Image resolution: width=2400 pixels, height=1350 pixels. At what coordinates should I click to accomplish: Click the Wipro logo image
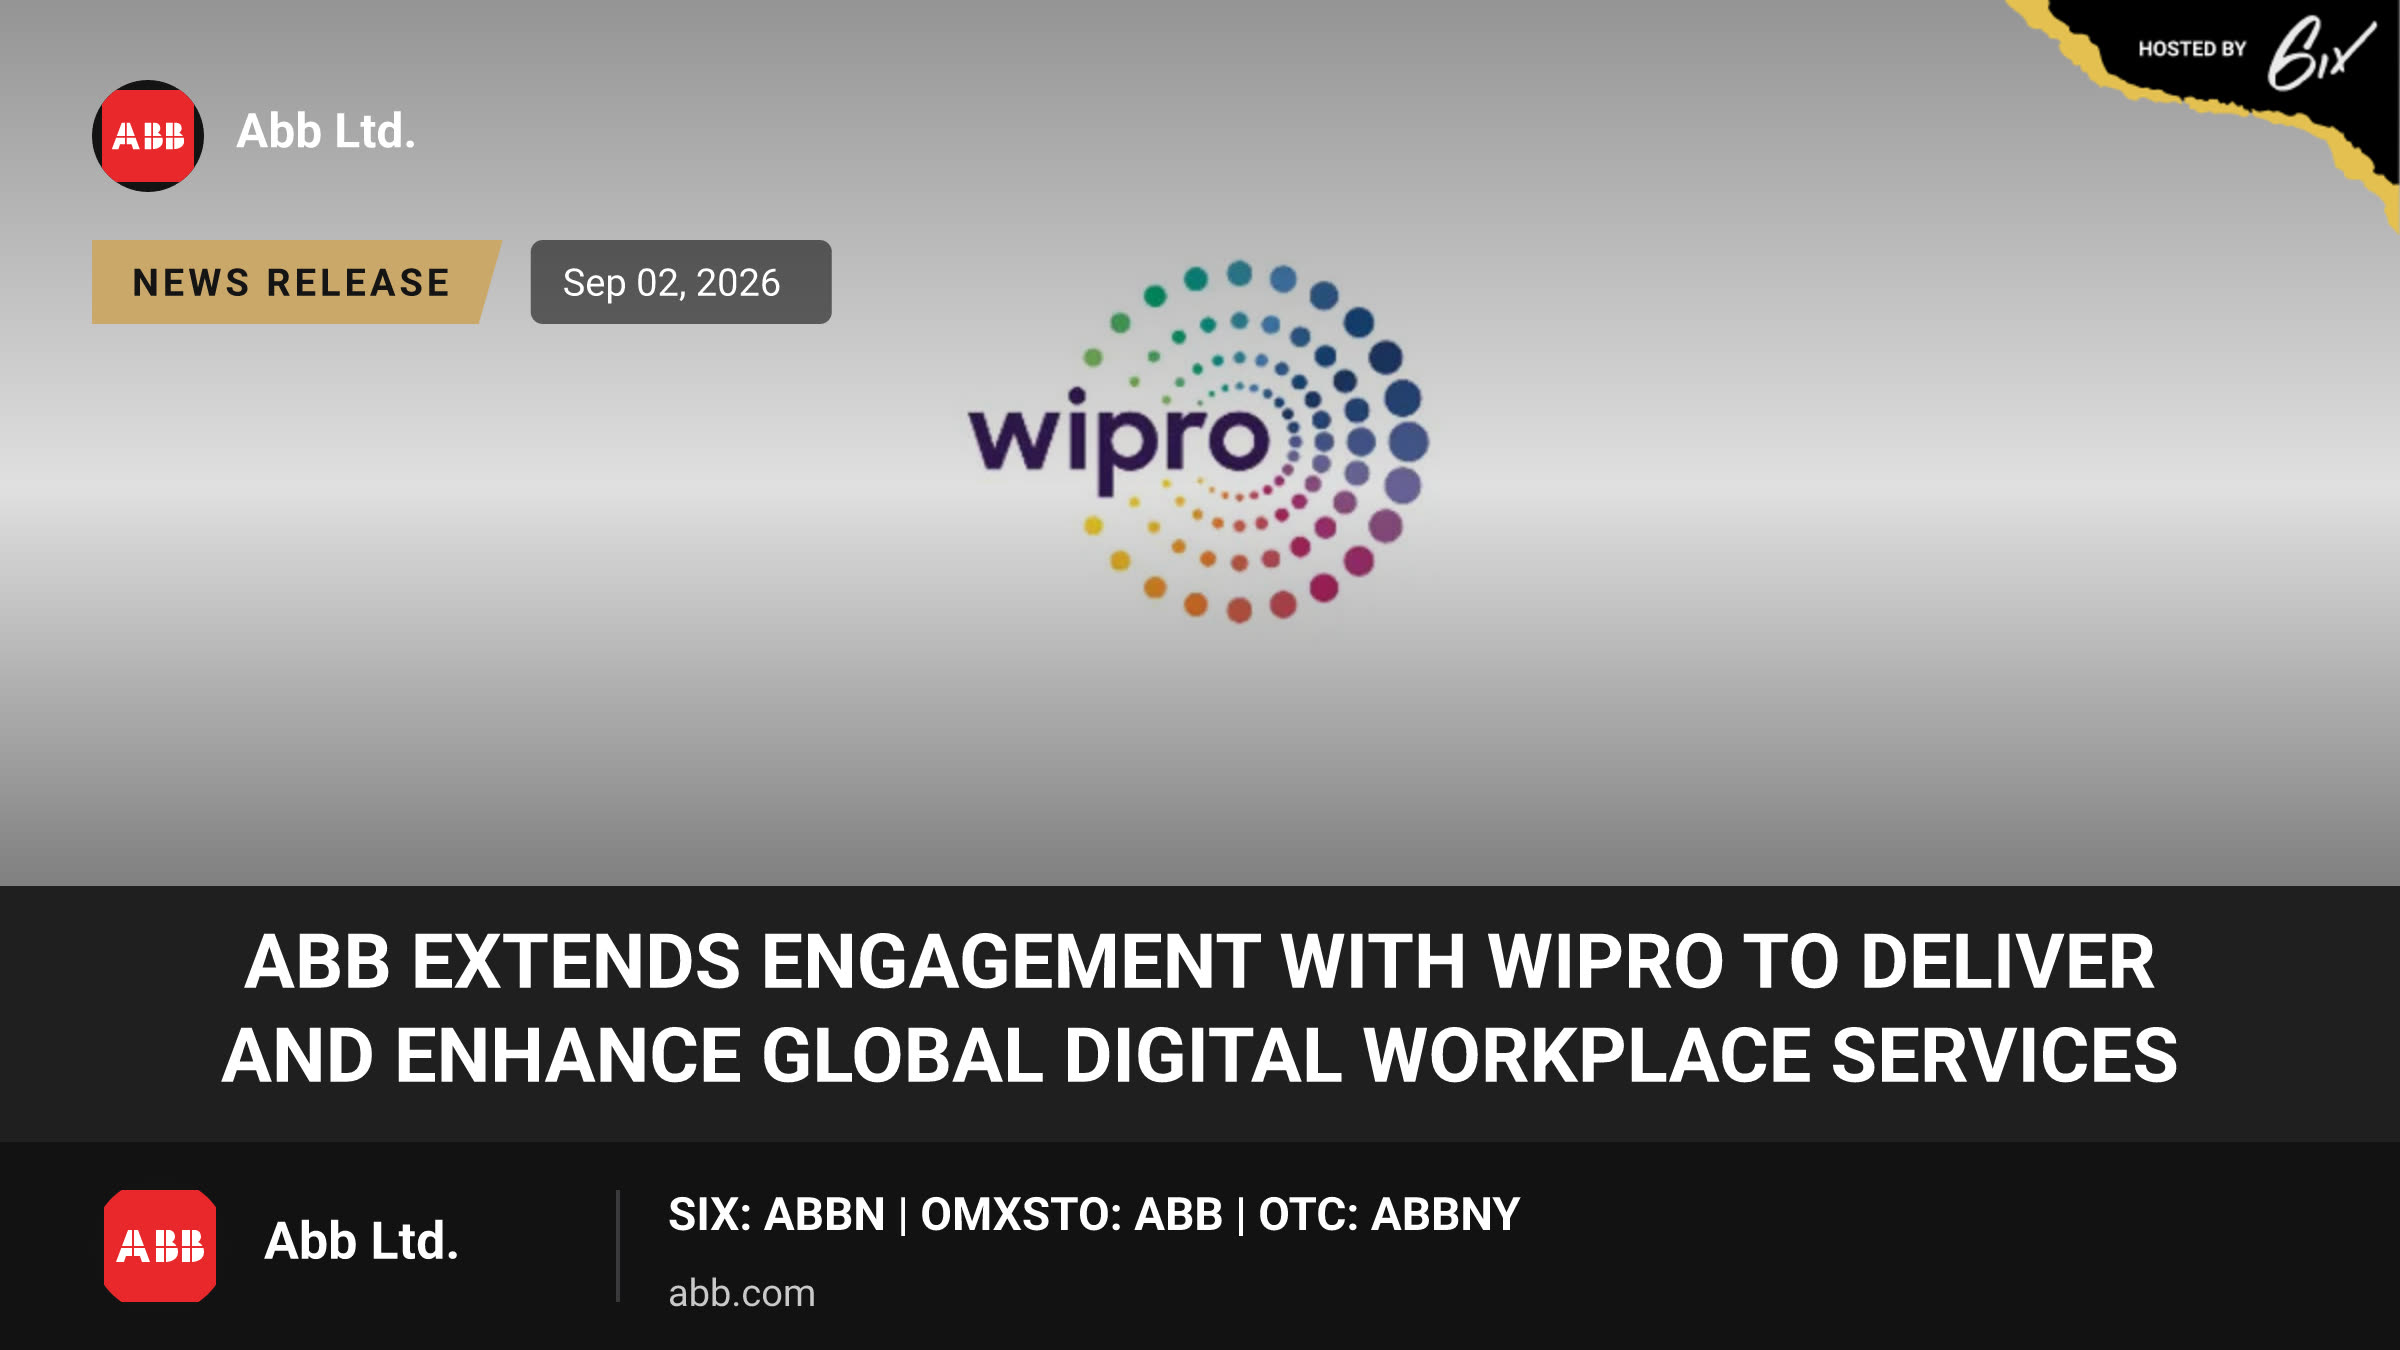coord(1199,441)
